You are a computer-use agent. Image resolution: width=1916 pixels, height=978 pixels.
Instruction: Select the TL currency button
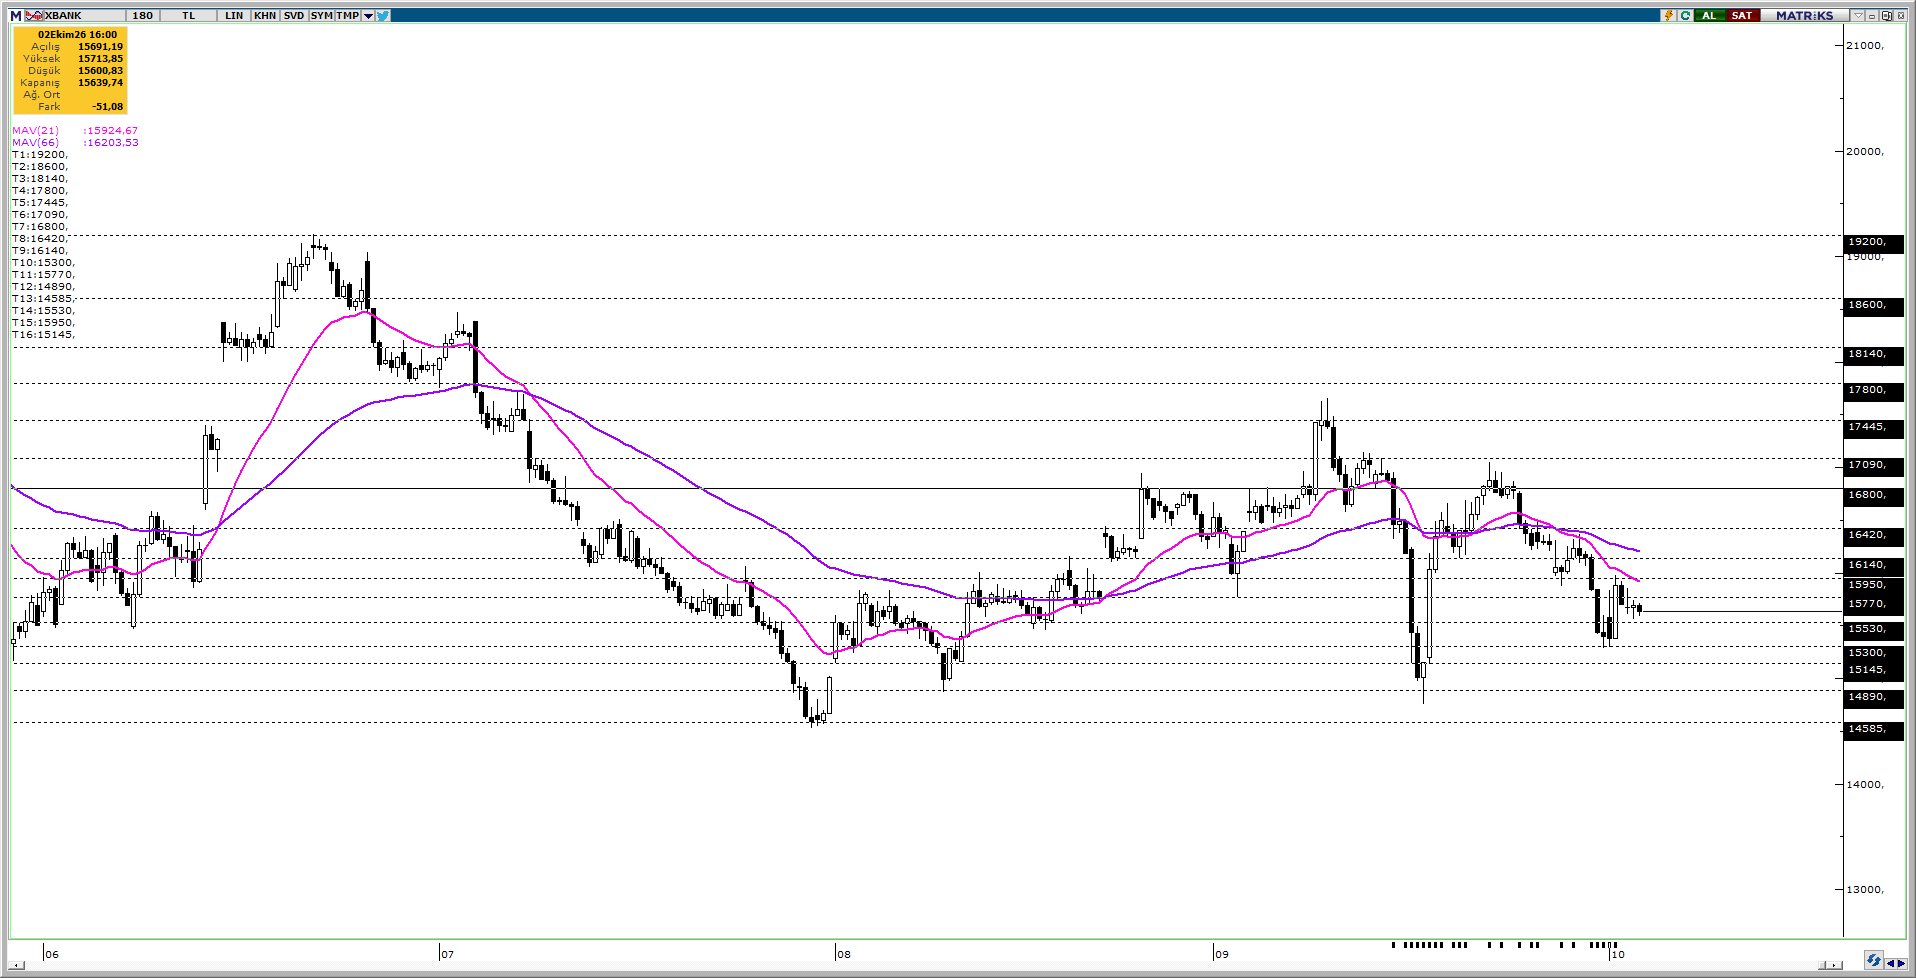coord(188,15)
